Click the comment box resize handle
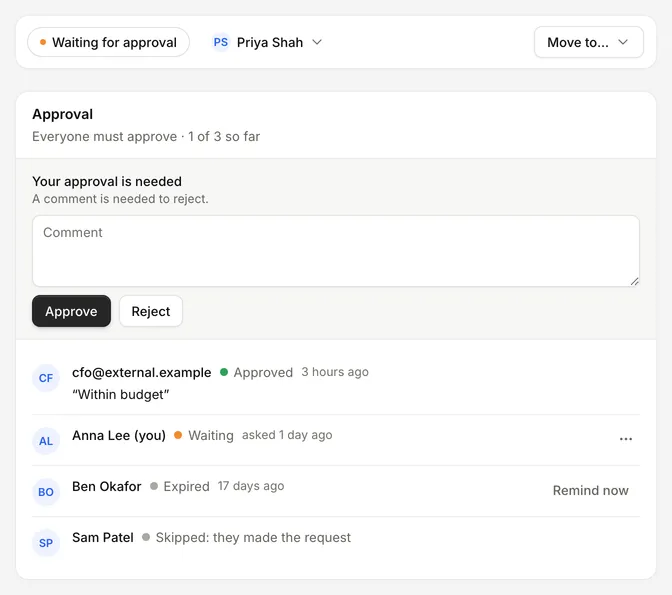 (x=635, y=282)
